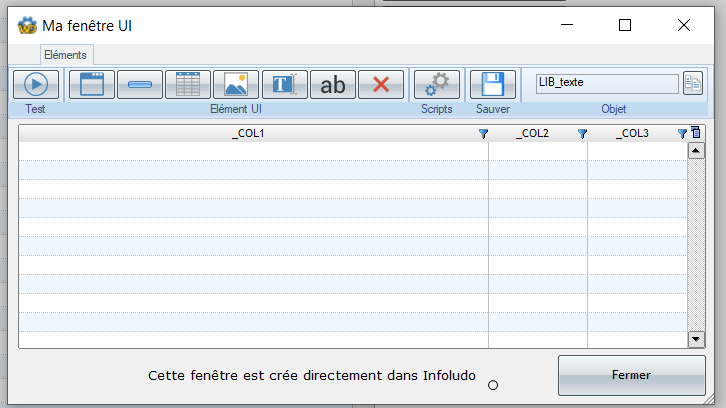Insert the 'ab' label element
Screen dimensions: 726x408
click(332, 84)
